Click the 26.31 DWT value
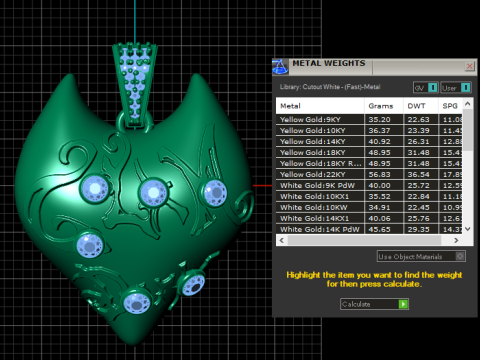The width and height of the screenshot is (480, 360). [x=418, y=141]
